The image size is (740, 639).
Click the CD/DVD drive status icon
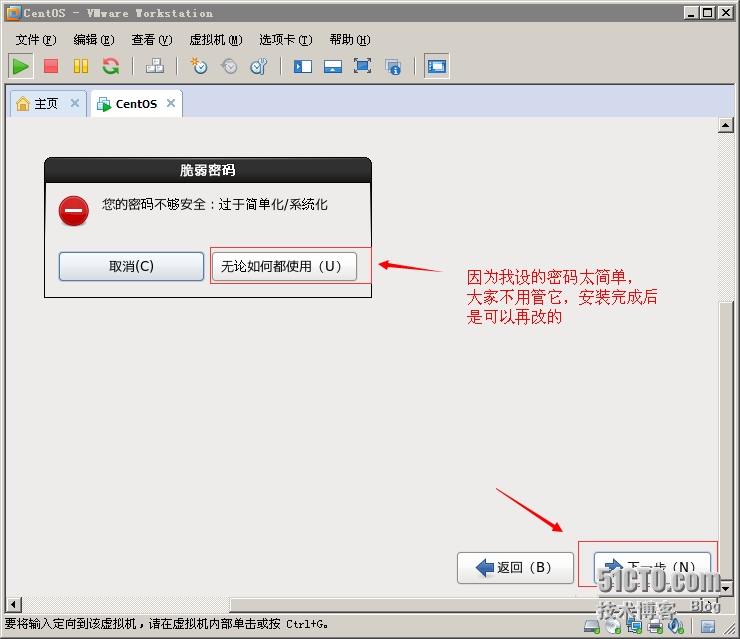613,627
